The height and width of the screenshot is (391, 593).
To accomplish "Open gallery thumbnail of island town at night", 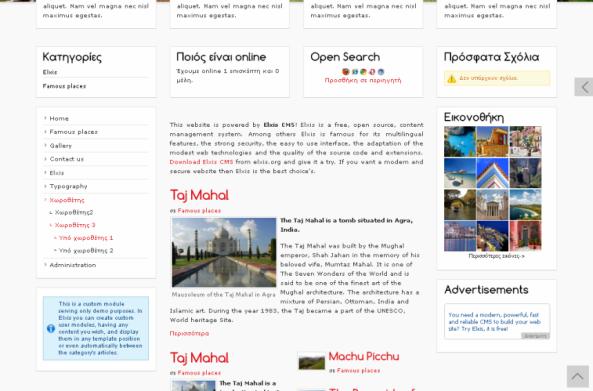I will tap(492, 236).
